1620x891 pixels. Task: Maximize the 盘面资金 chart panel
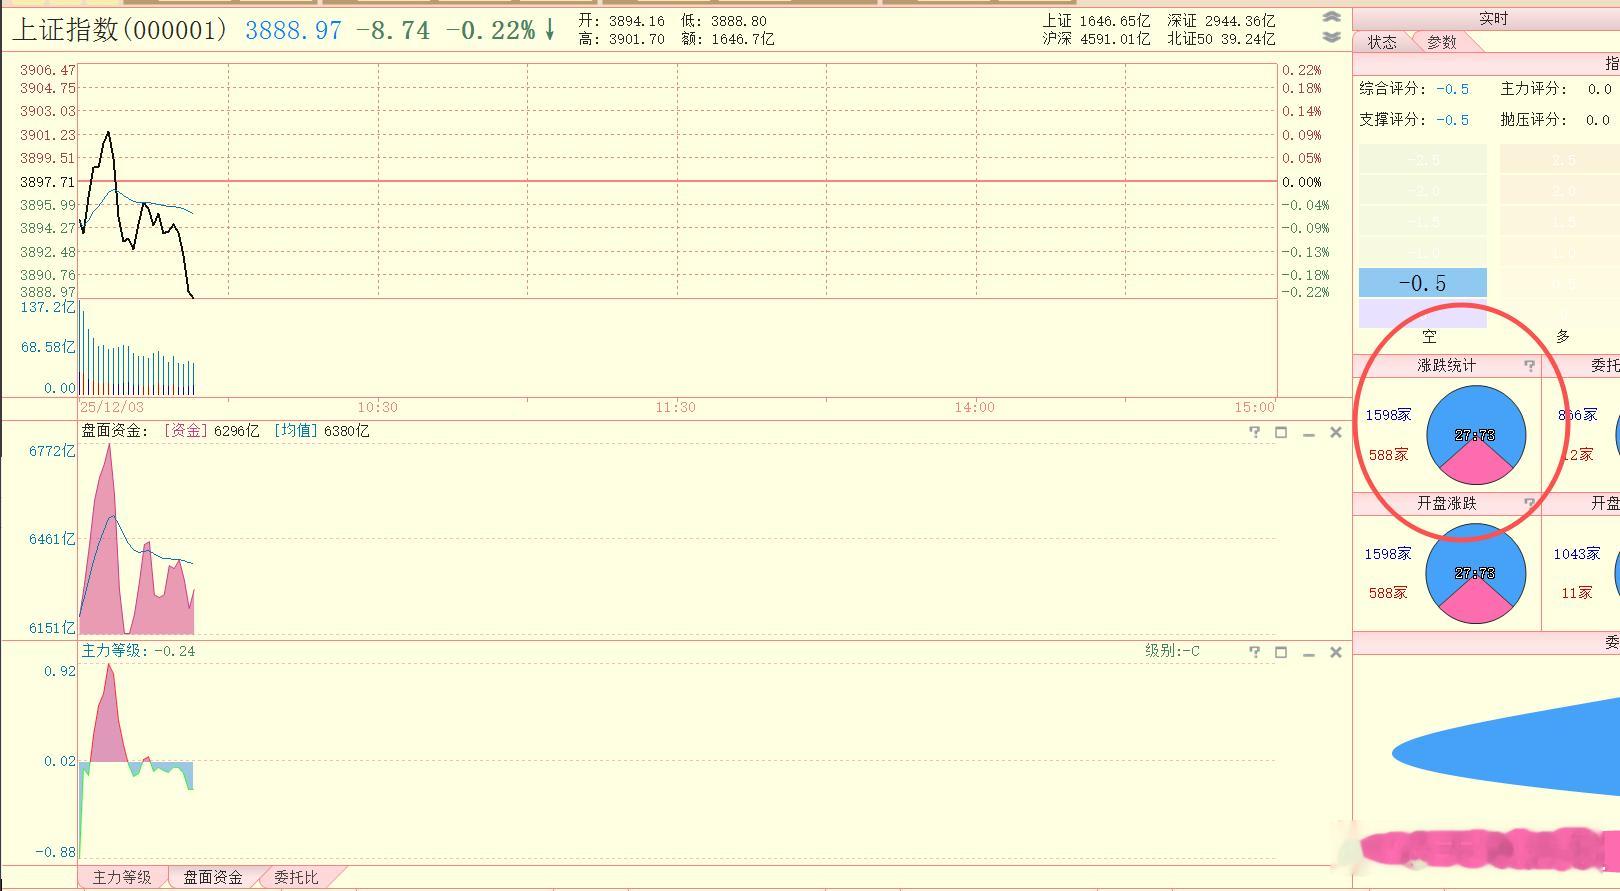[1281, 432]
